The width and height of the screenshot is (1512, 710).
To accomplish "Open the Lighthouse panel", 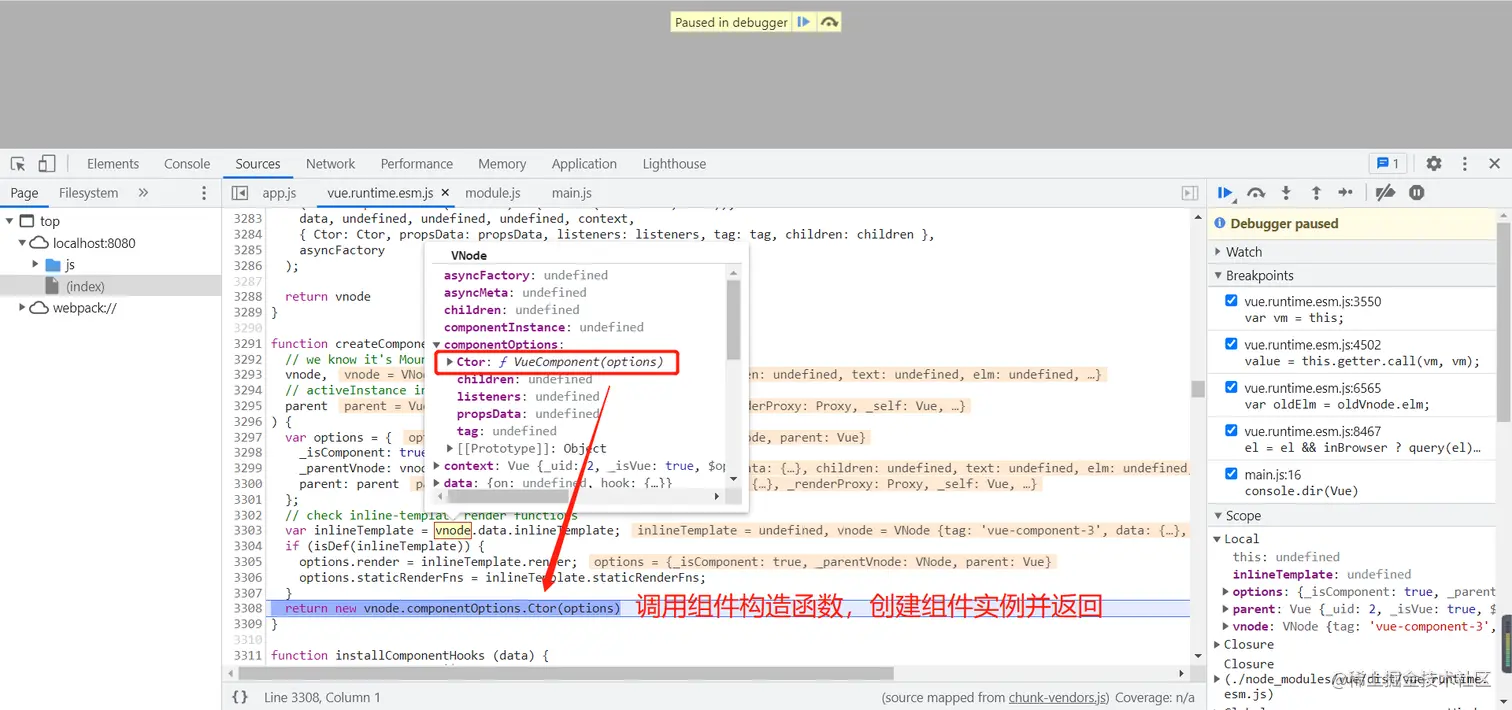I will pyautogui.click(x=674, y=164).
